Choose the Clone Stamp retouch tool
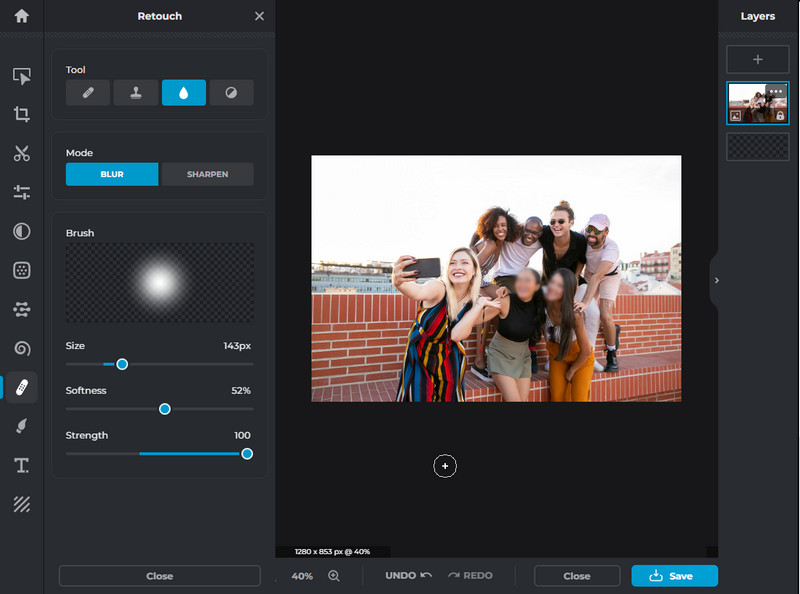The height and width of the screenshot is (594, 800). click(x=136, y=93)
